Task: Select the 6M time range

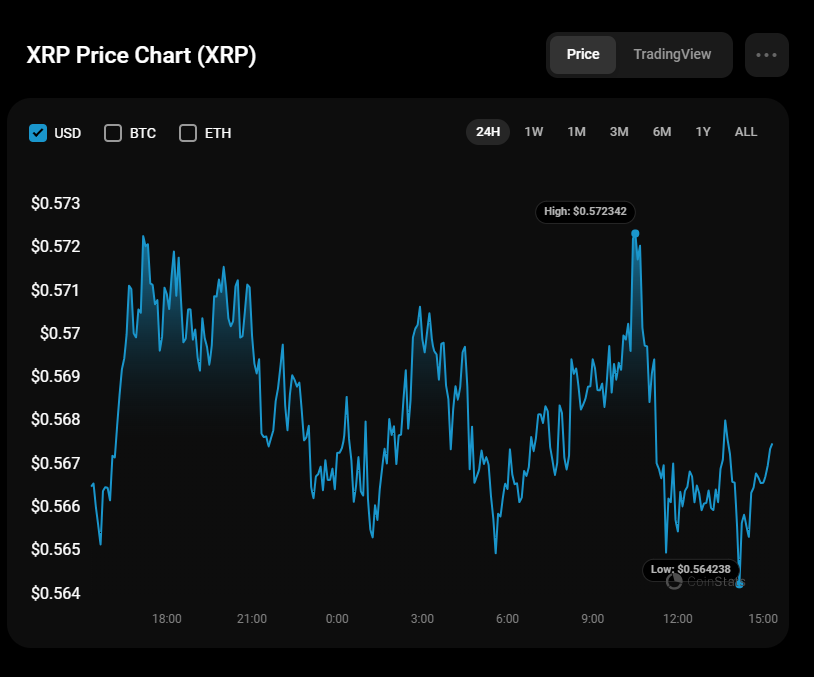Action: [662, 132]
